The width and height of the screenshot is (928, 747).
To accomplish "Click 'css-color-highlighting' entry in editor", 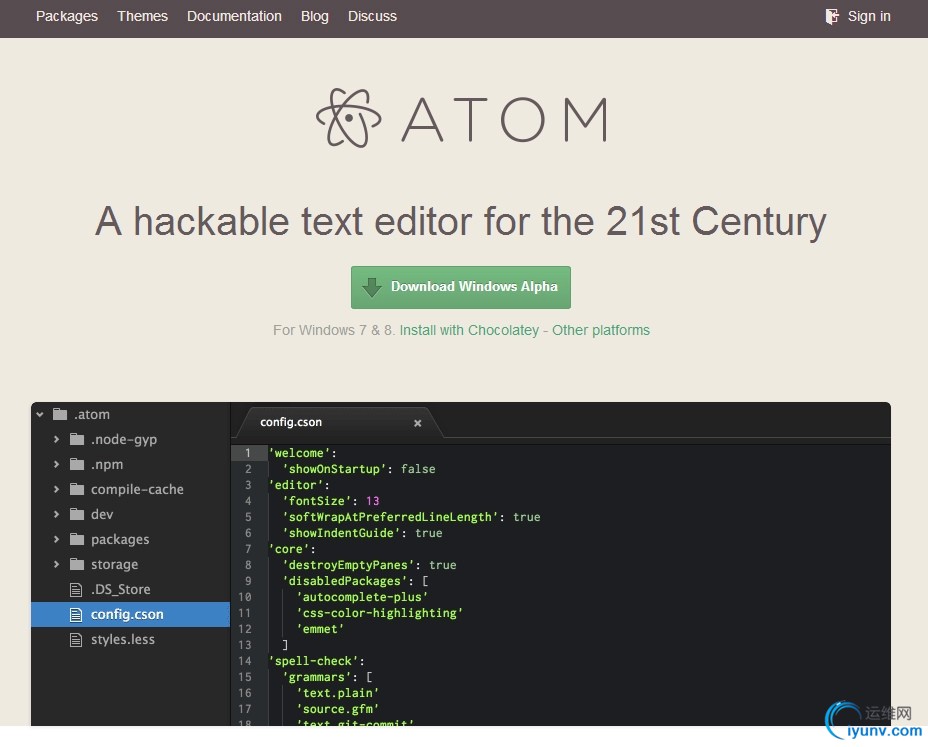I will 379,613.
